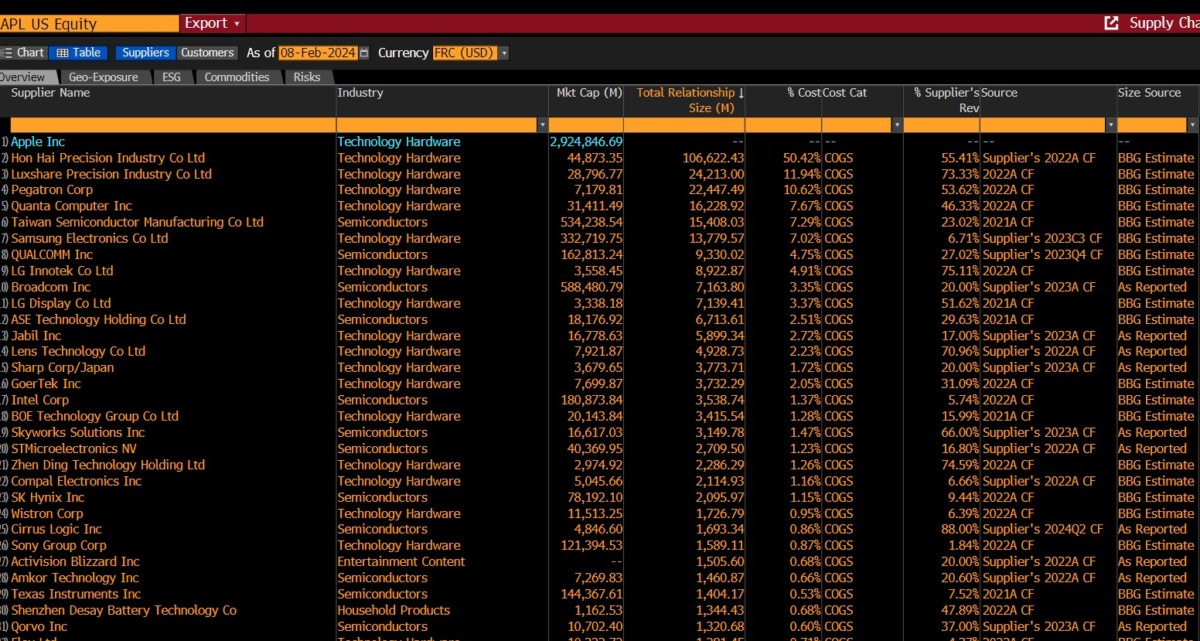Click the Supply Chain pop-out icon
The width and height of the screenshot is (1200, 641).
[x=1110, y=21]
